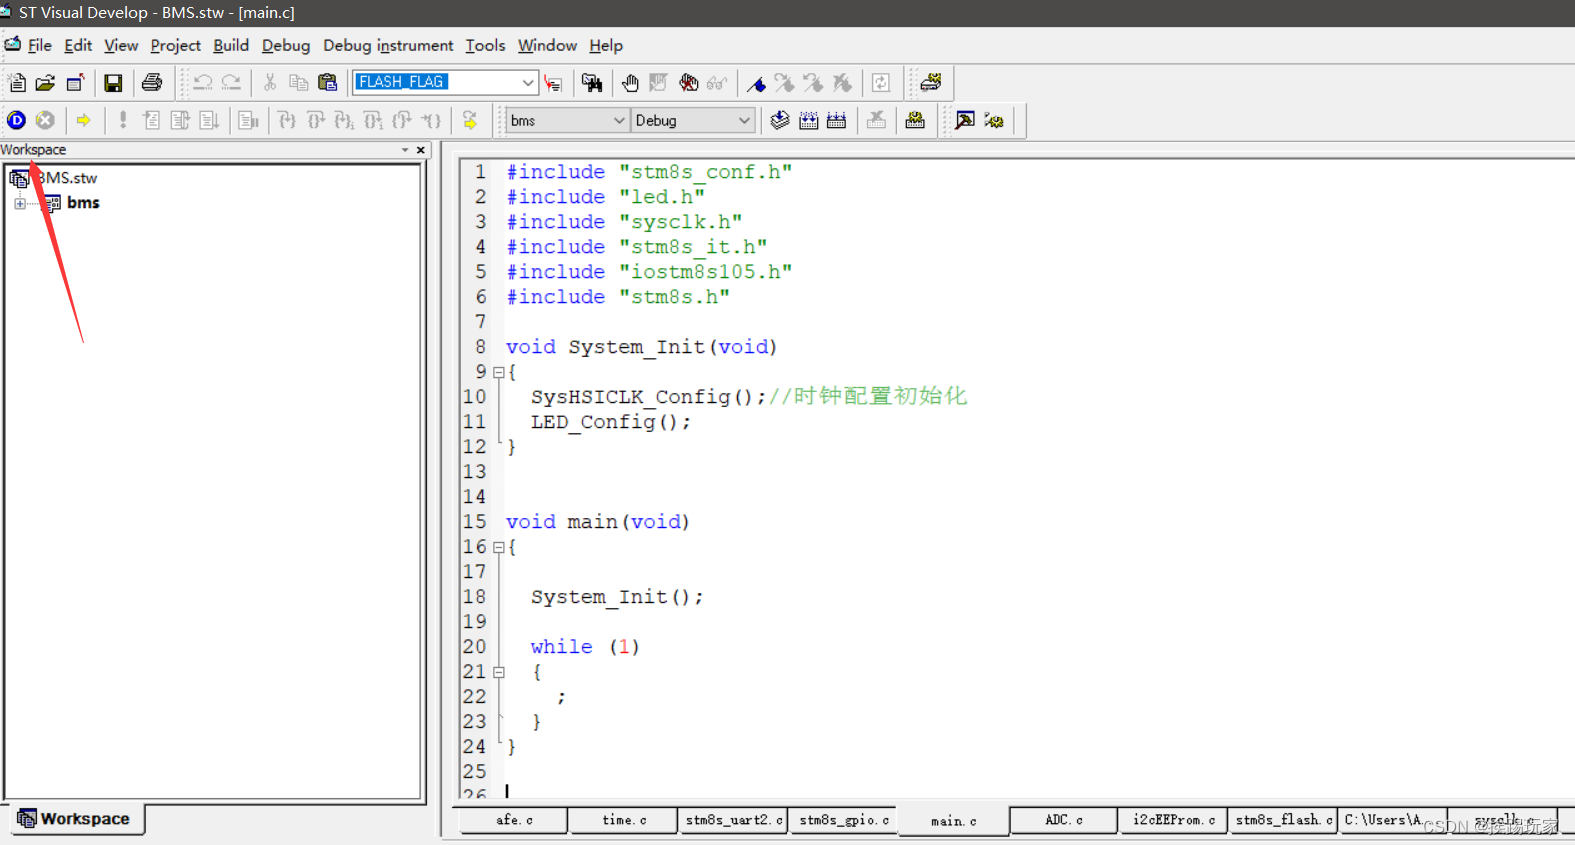Click the New file icon

(x=17, y=83)
